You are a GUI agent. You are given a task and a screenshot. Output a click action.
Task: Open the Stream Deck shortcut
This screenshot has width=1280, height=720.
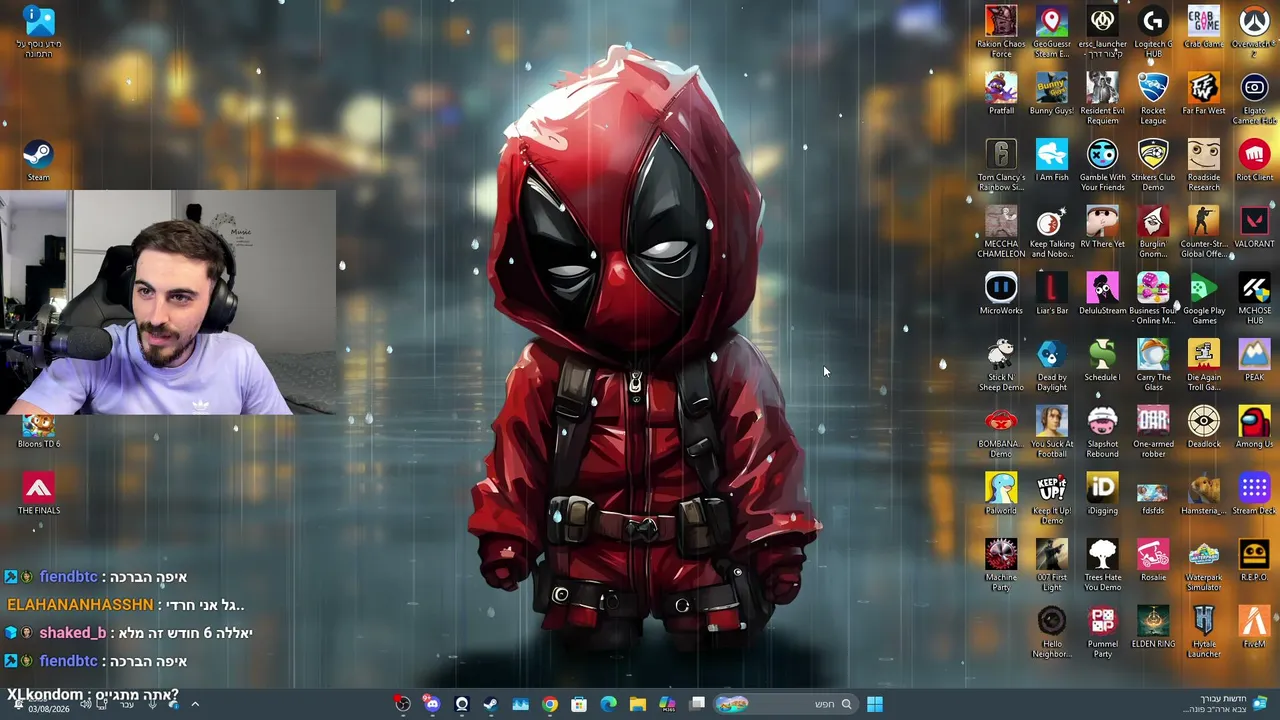tap(1254, 494)
